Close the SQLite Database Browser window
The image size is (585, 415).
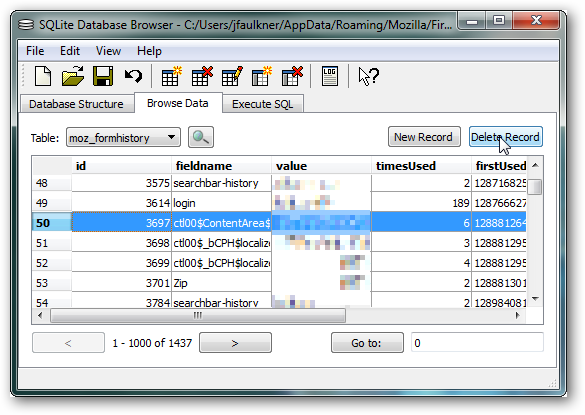coord(536,21)
